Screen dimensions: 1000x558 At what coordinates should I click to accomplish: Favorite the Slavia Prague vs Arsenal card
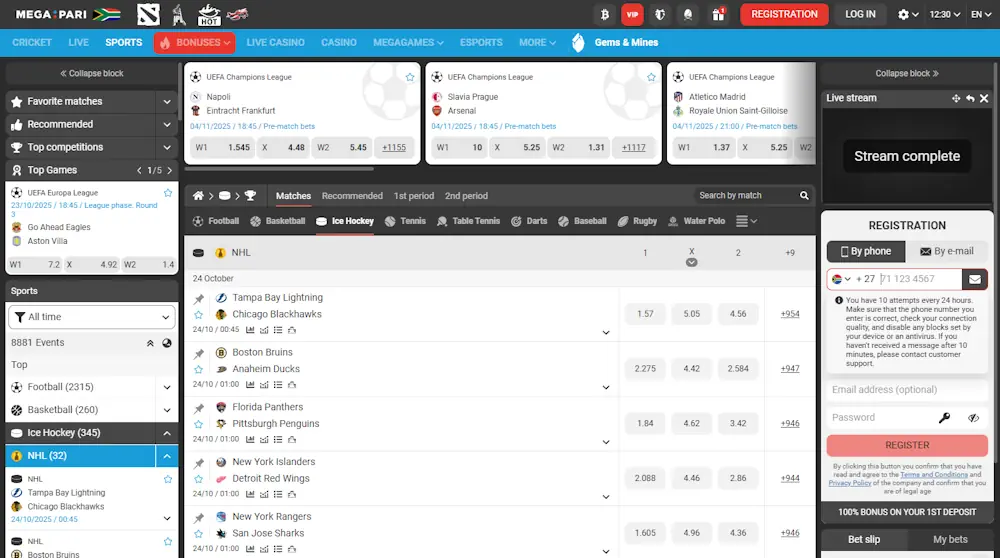(x=651, y=77)
